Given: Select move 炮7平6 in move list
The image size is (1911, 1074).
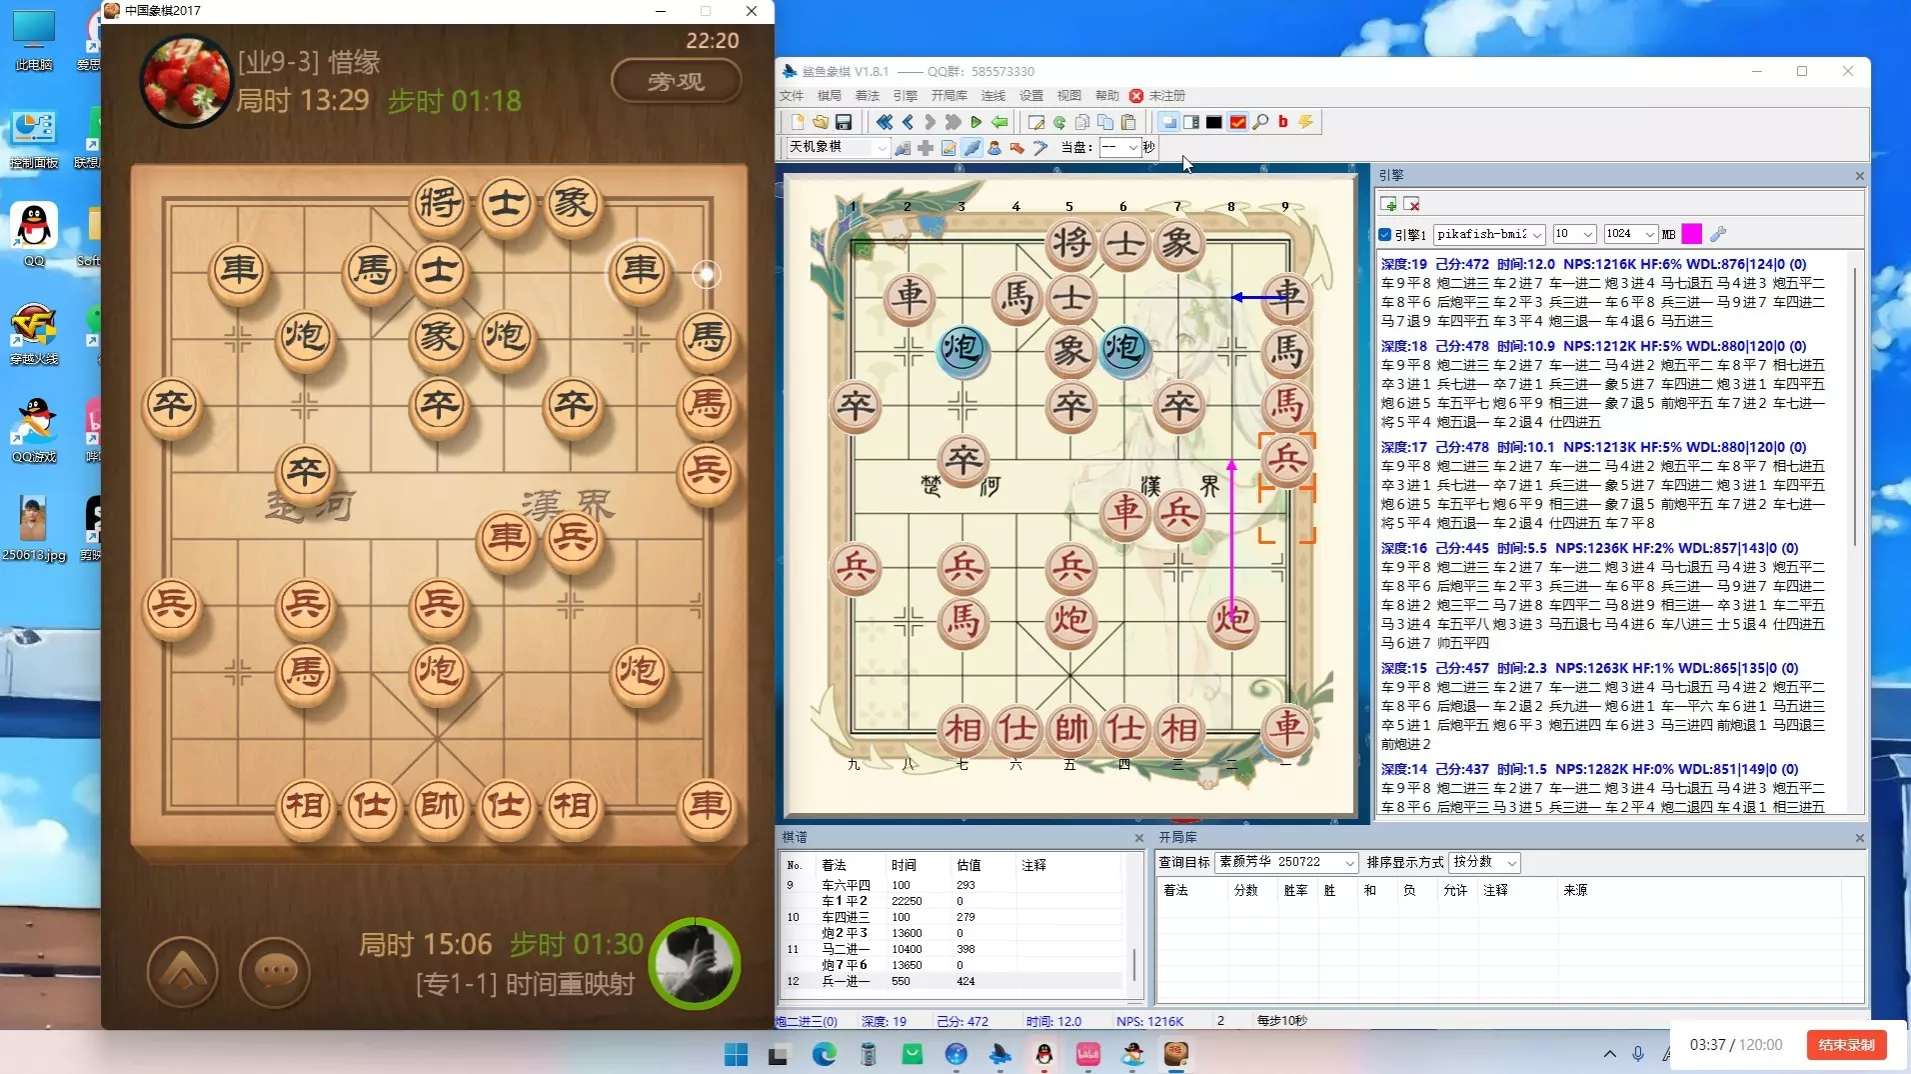Looking at the screenshot, I should coord(845,965).
